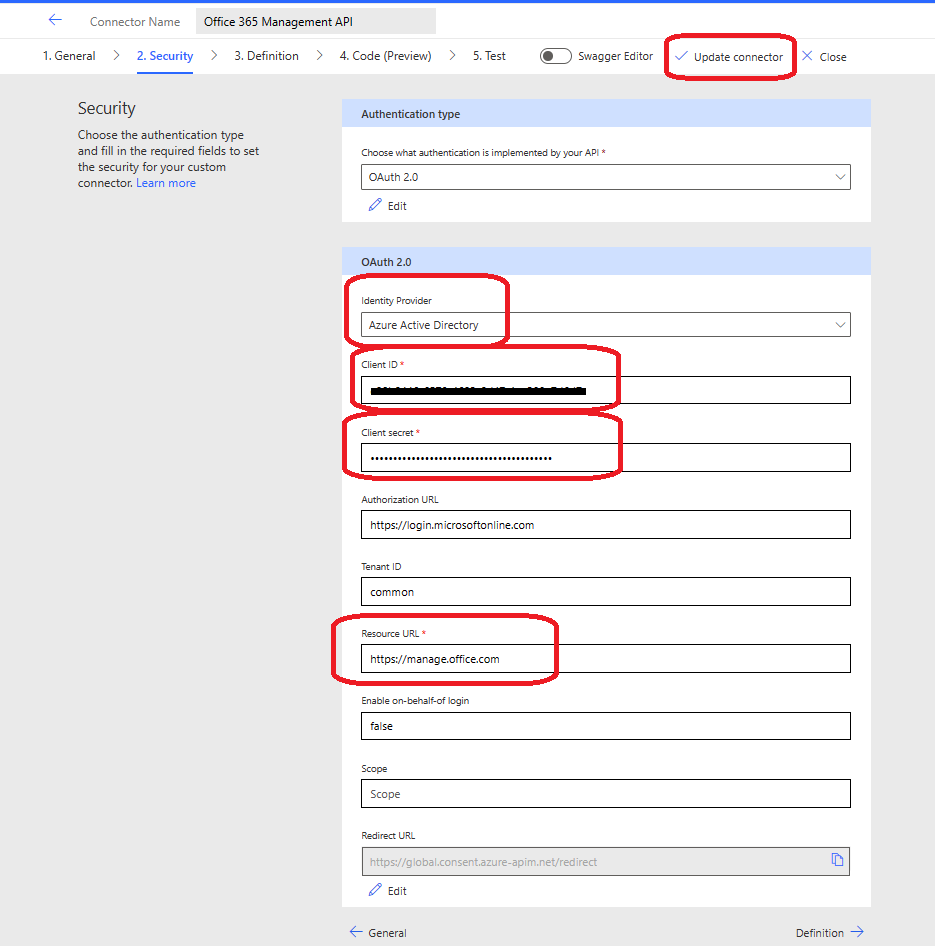Copy the Redirect URL using the copy icon

point(838,860)
